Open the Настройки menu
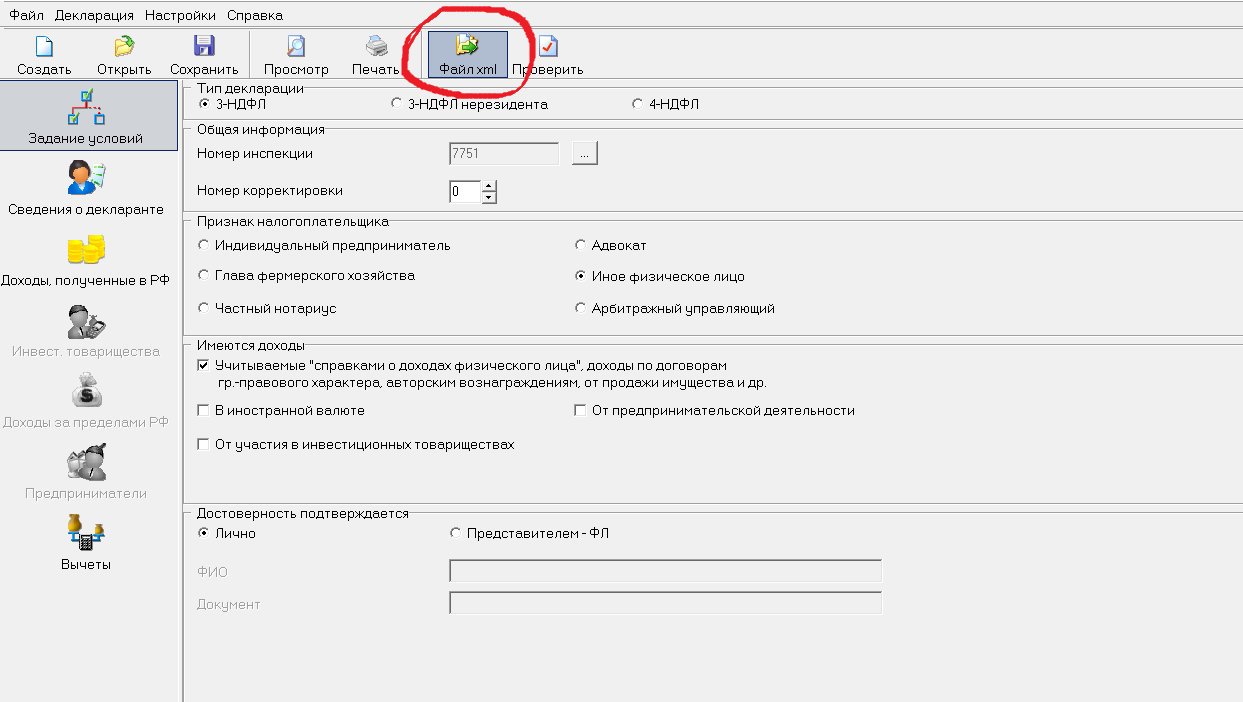The height and width of the screenshot is (702, 1243). 181,15
